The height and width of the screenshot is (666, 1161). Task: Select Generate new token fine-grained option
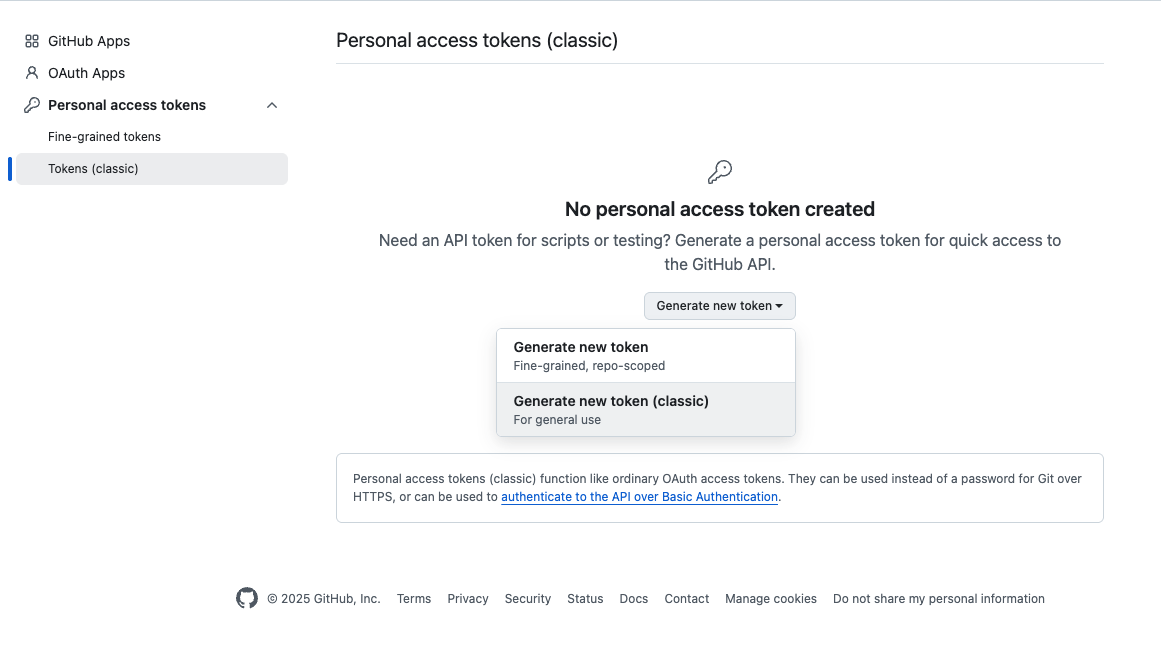click(645, 356)
